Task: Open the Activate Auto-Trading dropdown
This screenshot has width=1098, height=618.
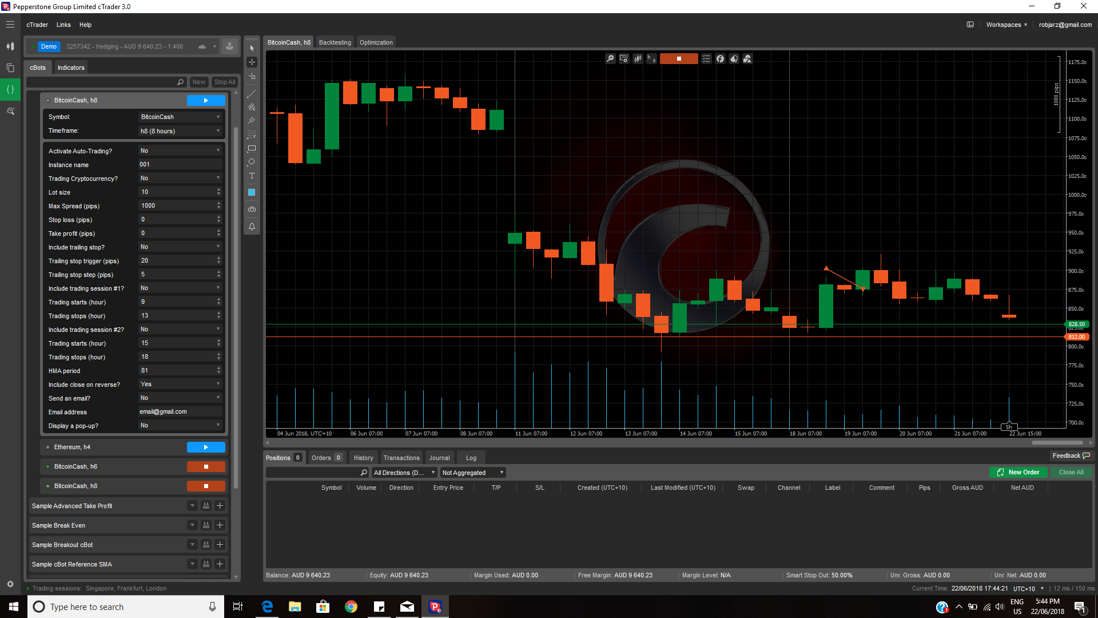Action: coord(180,150)
